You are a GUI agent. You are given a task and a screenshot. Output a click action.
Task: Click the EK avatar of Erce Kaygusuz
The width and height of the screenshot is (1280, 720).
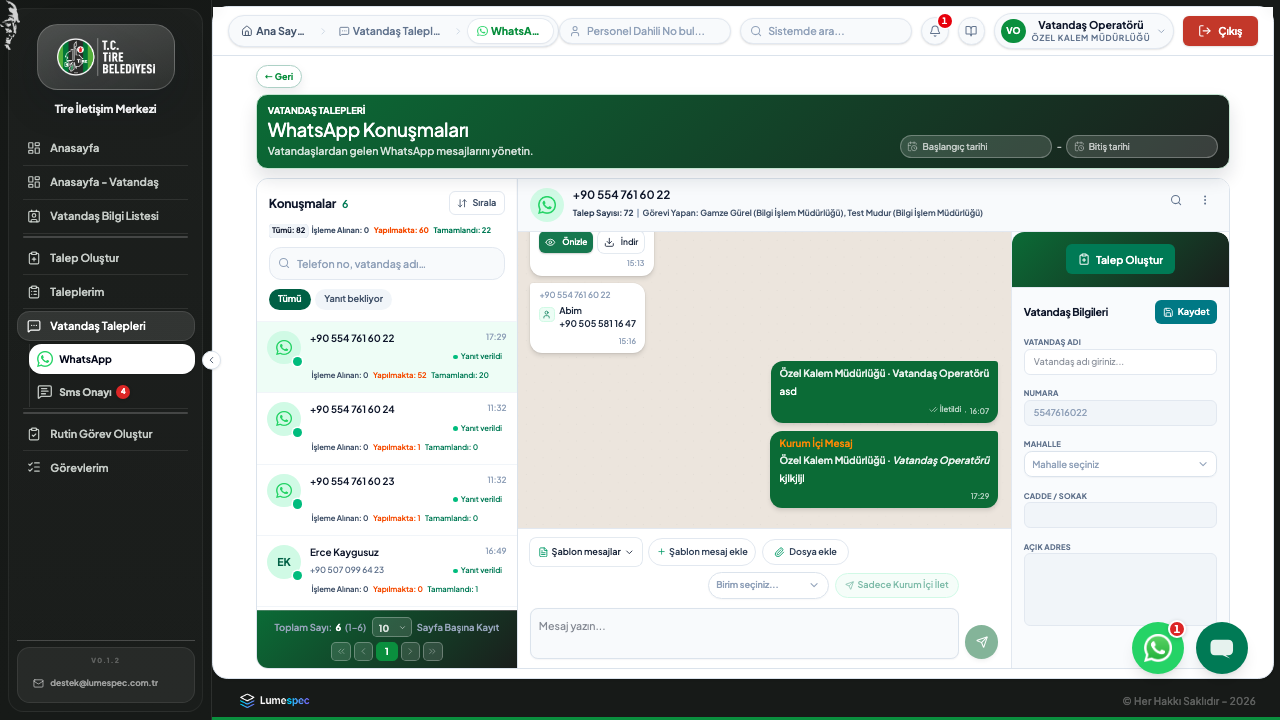coord(284,562)
